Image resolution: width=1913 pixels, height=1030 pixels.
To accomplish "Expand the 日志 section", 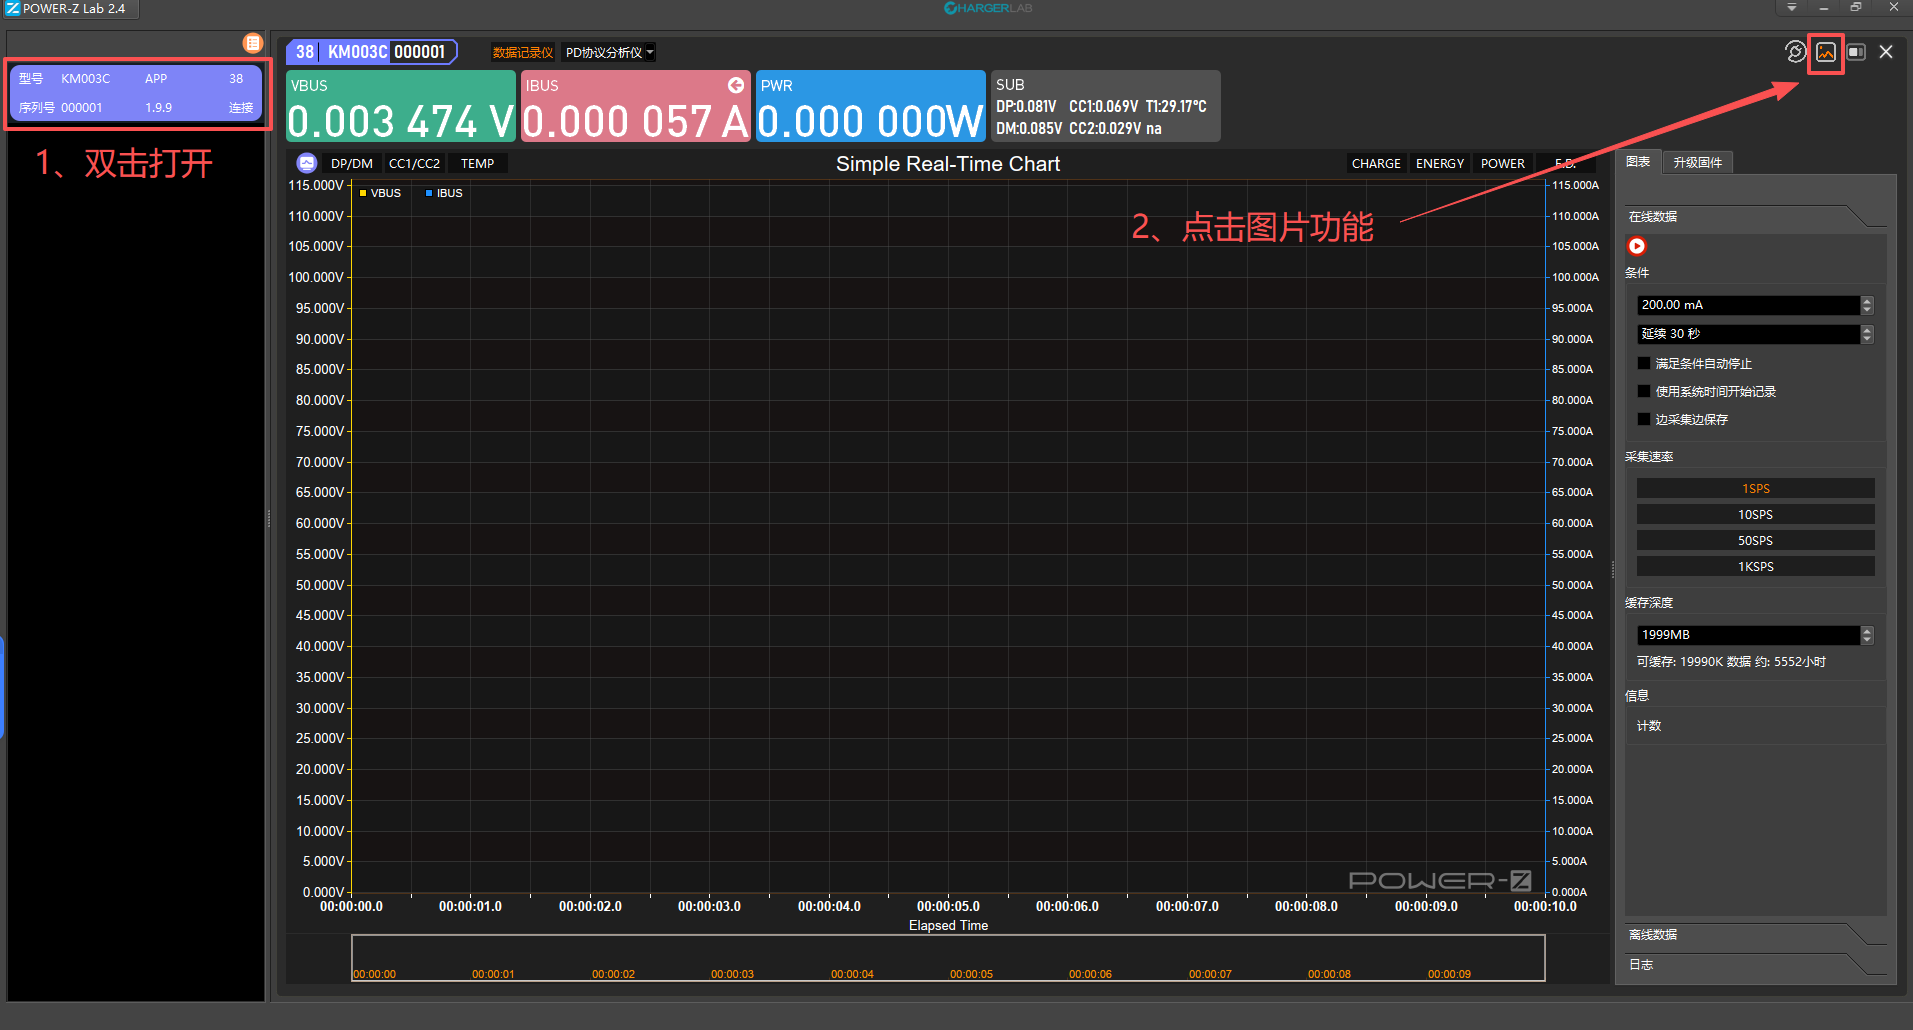I will 1641,965.
